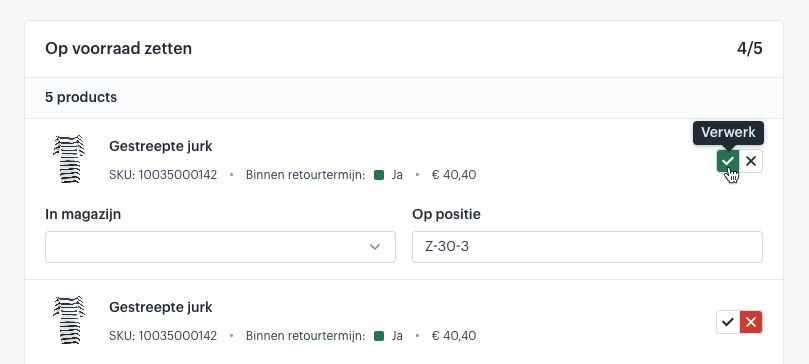Click the red X icon on second product
This screenshot has width=809, height=364.
(751, 322)
